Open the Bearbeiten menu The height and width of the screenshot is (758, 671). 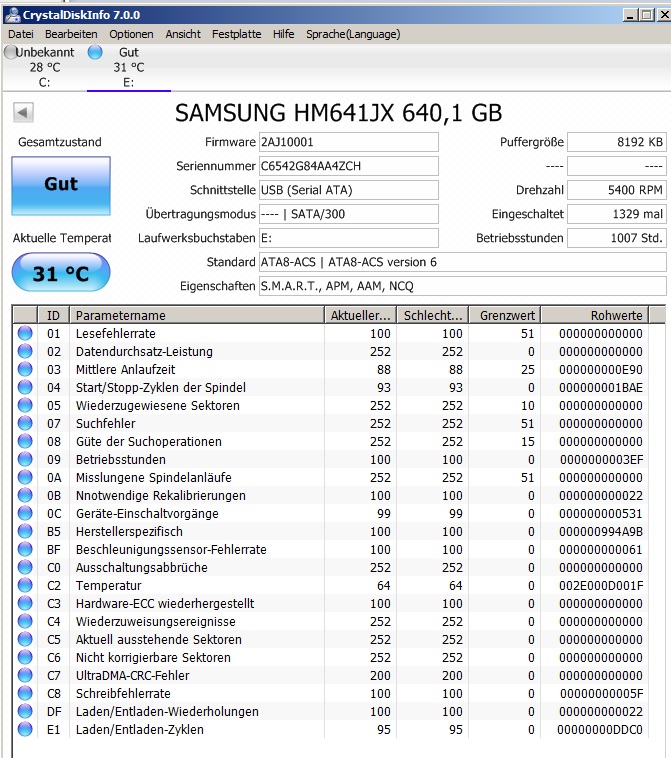71,34
